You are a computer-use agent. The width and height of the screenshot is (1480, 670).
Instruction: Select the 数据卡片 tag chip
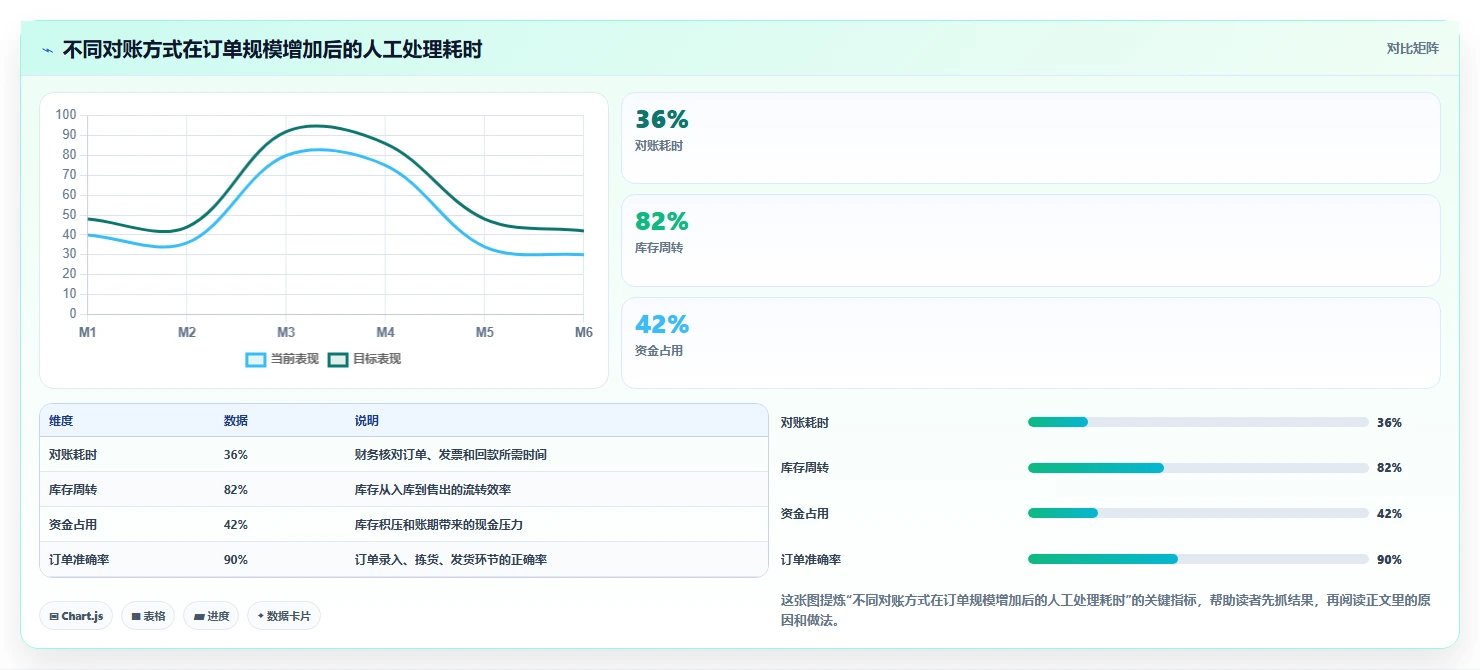(x=284, y=616)
